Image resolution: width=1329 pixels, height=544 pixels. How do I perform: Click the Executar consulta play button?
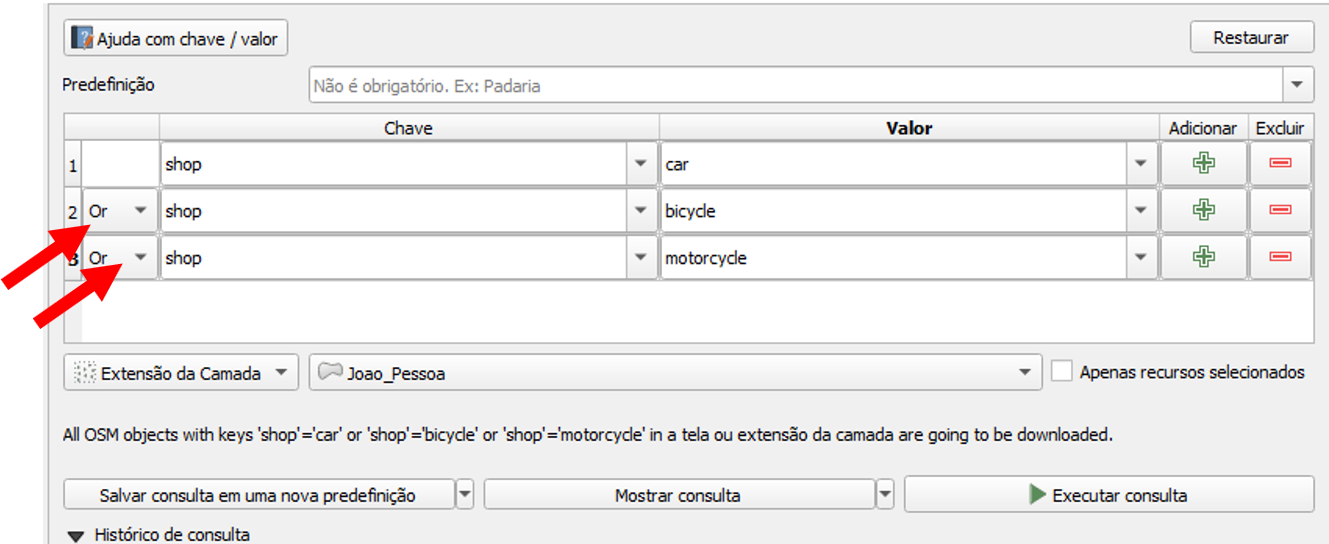(x=1108, y=495)
